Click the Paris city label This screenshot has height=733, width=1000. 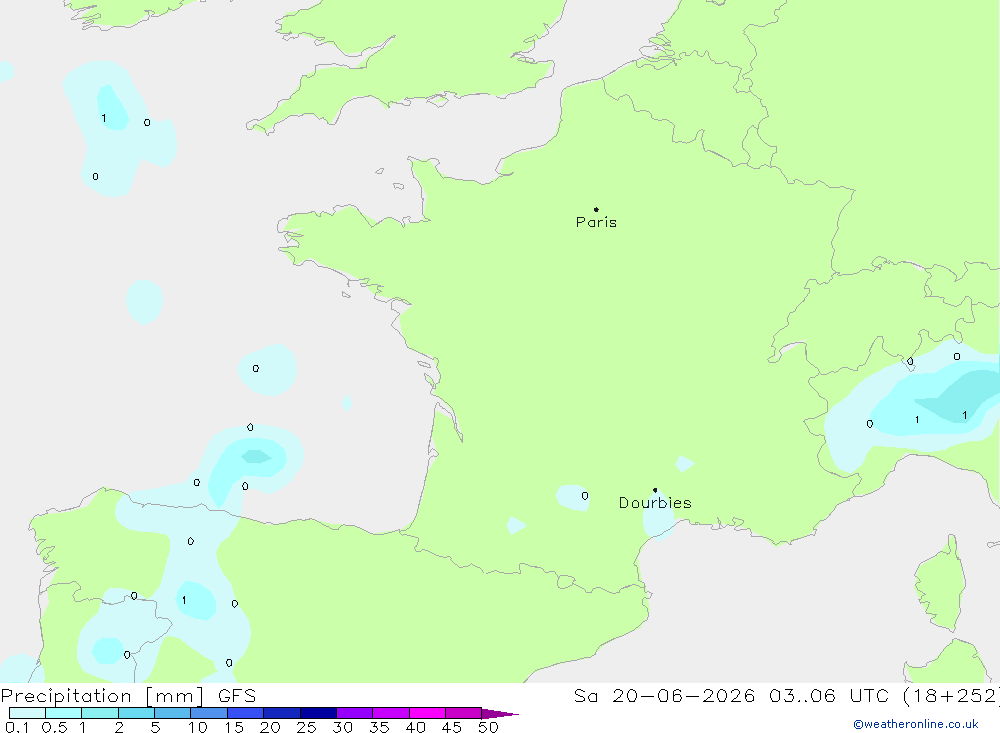[x=596, y=222]
